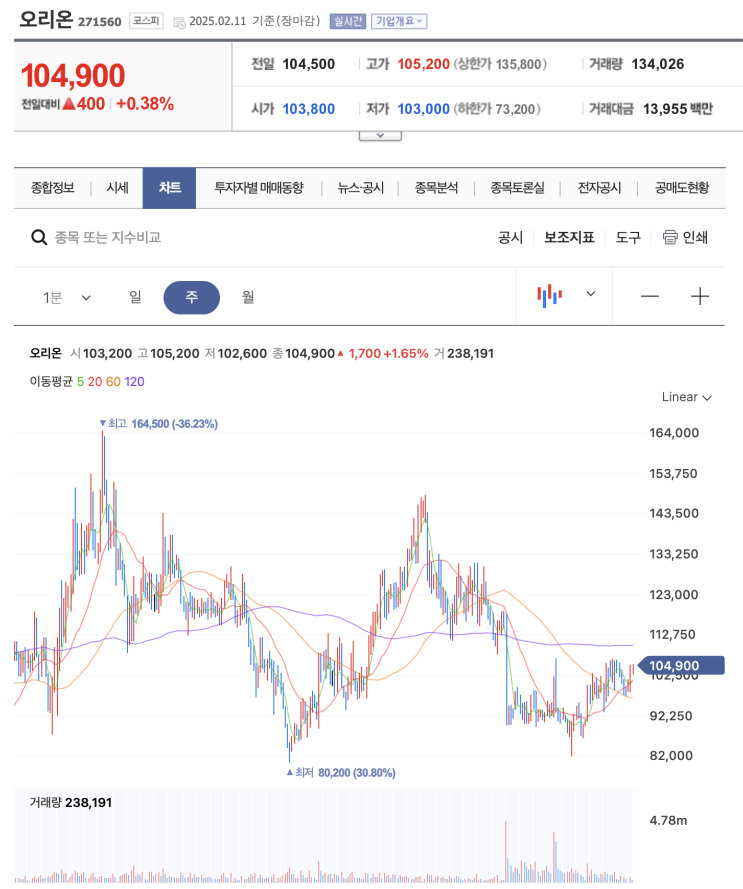Switch to the 시세 tab

click(117, 188)
